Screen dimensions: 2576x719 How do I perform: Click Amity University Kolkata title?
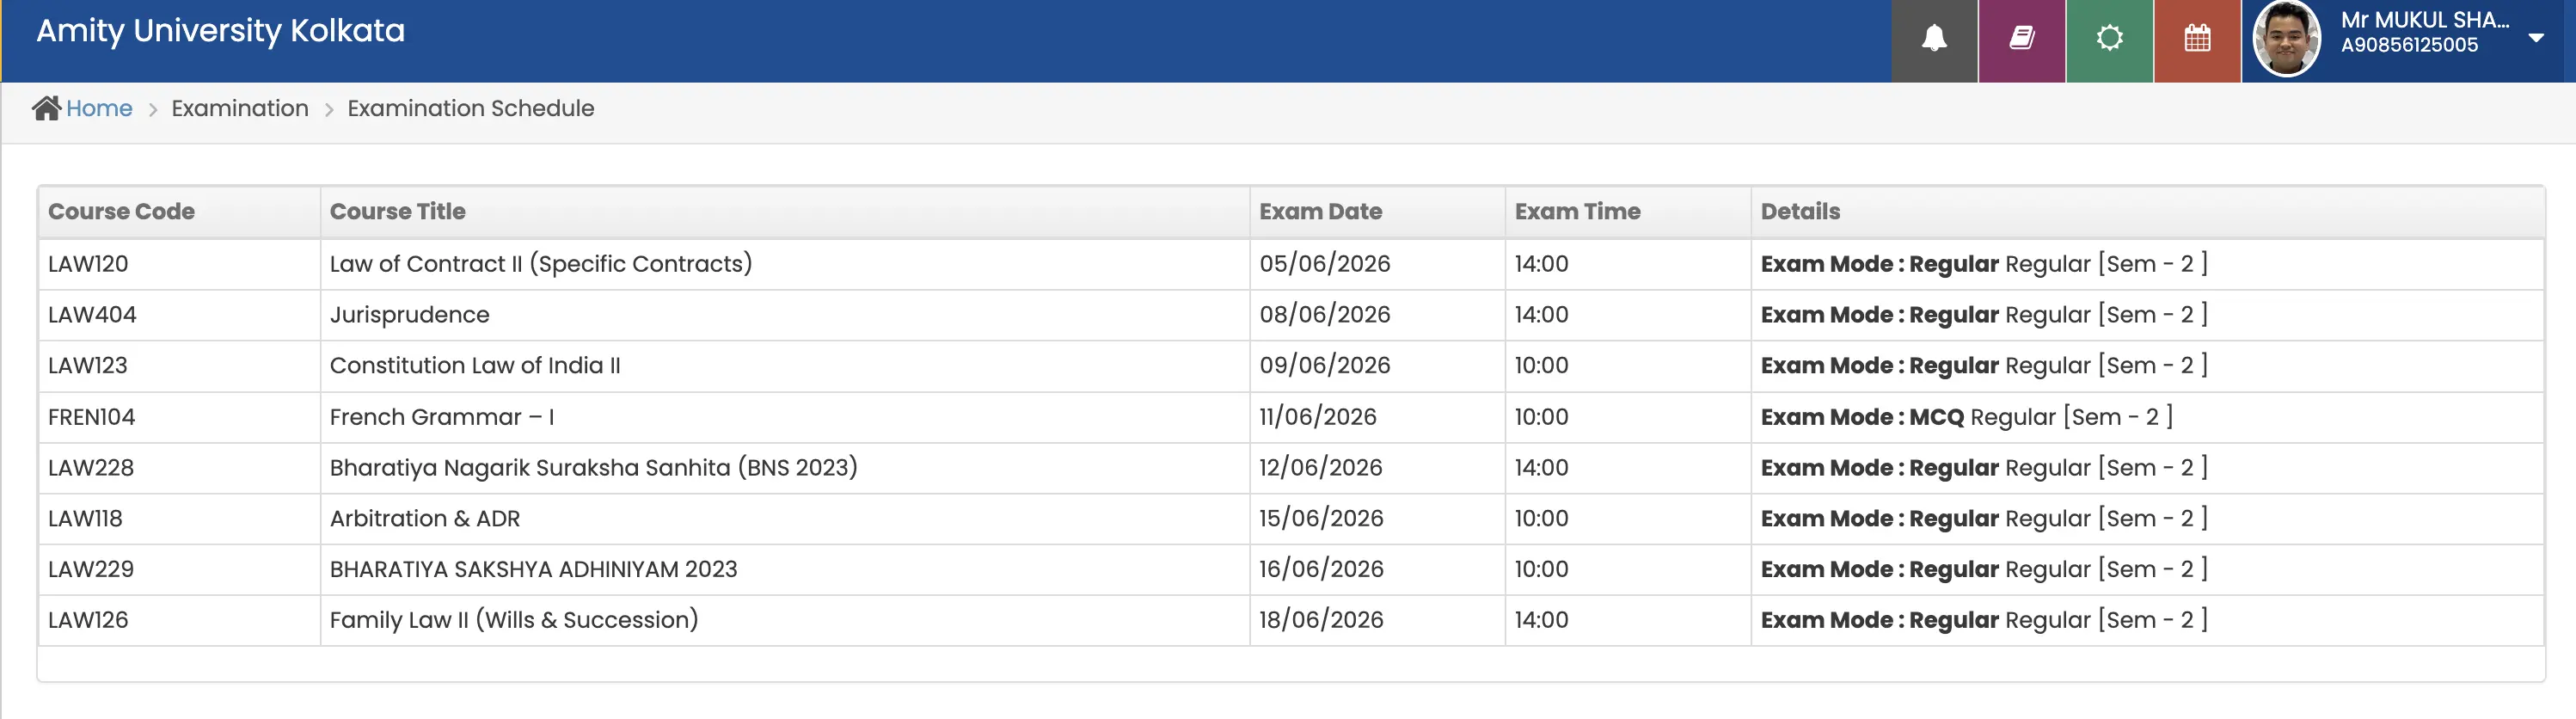221,31
